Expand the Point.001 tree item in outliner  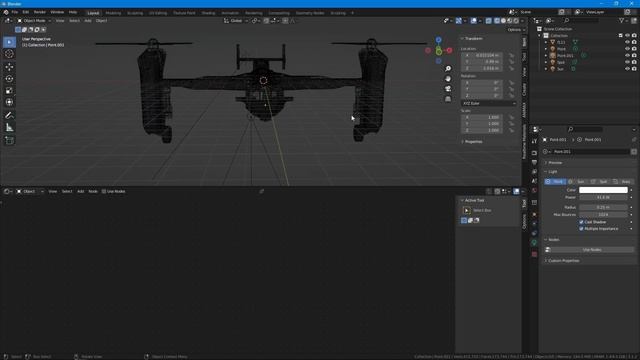point(546,56)
